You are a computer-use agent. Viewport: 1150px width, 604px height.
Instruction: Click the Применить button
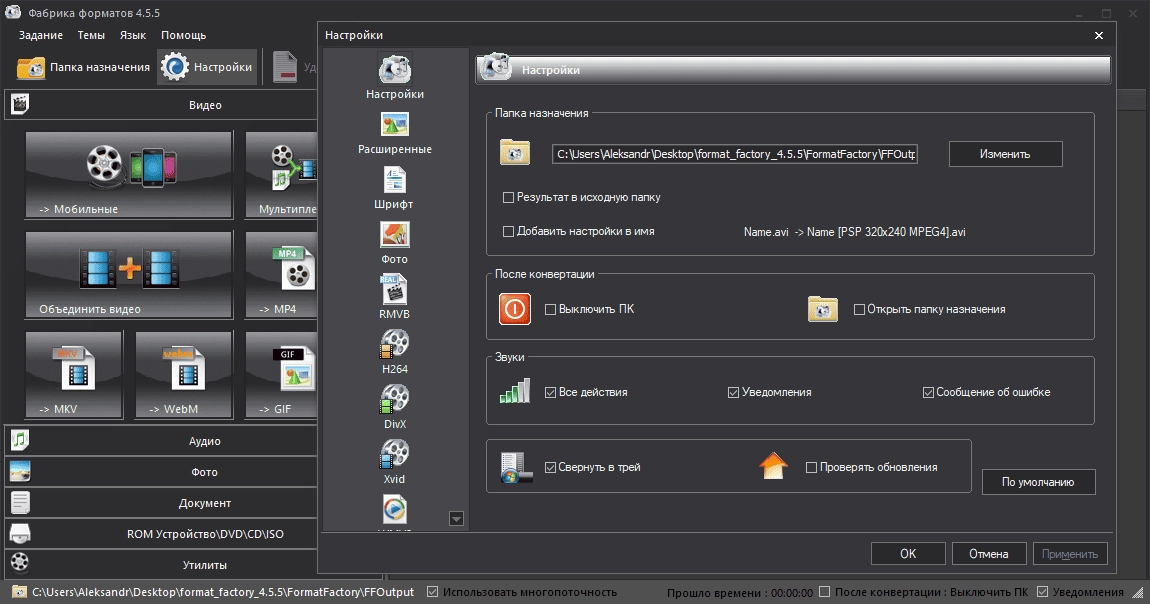point(1070,553)
